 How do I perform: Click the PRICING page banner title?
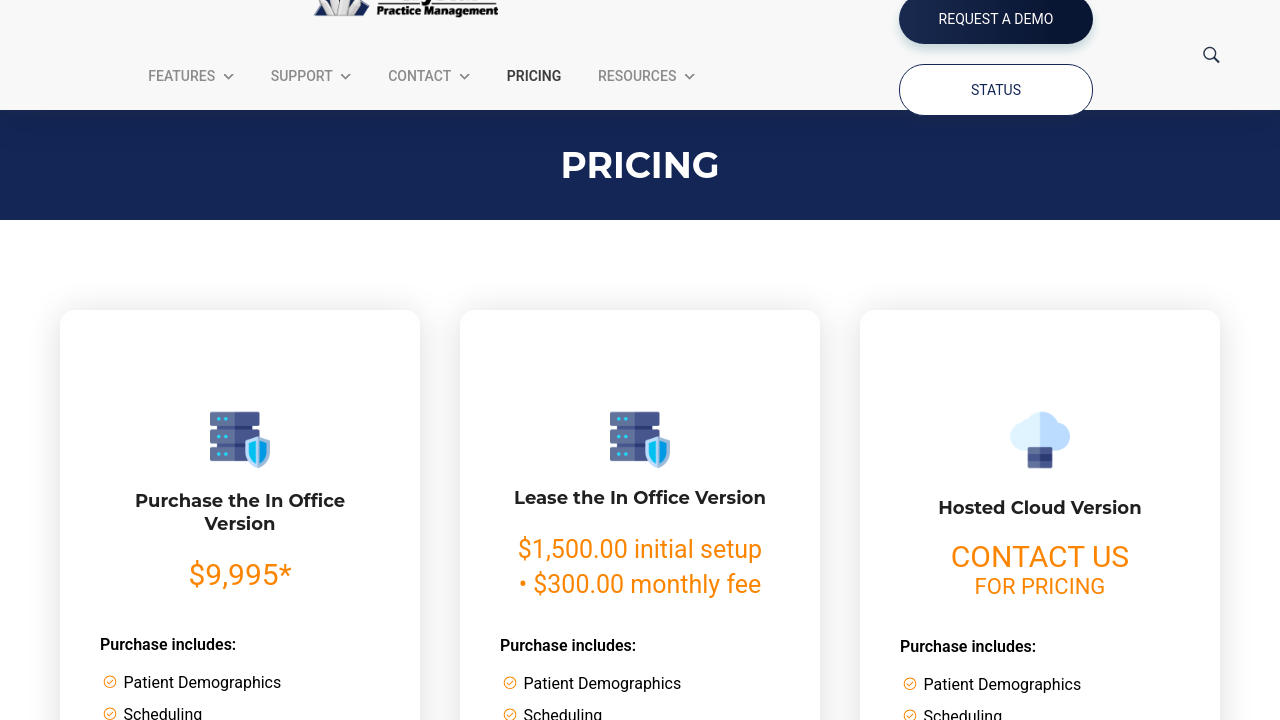click(x=640, y=165)
